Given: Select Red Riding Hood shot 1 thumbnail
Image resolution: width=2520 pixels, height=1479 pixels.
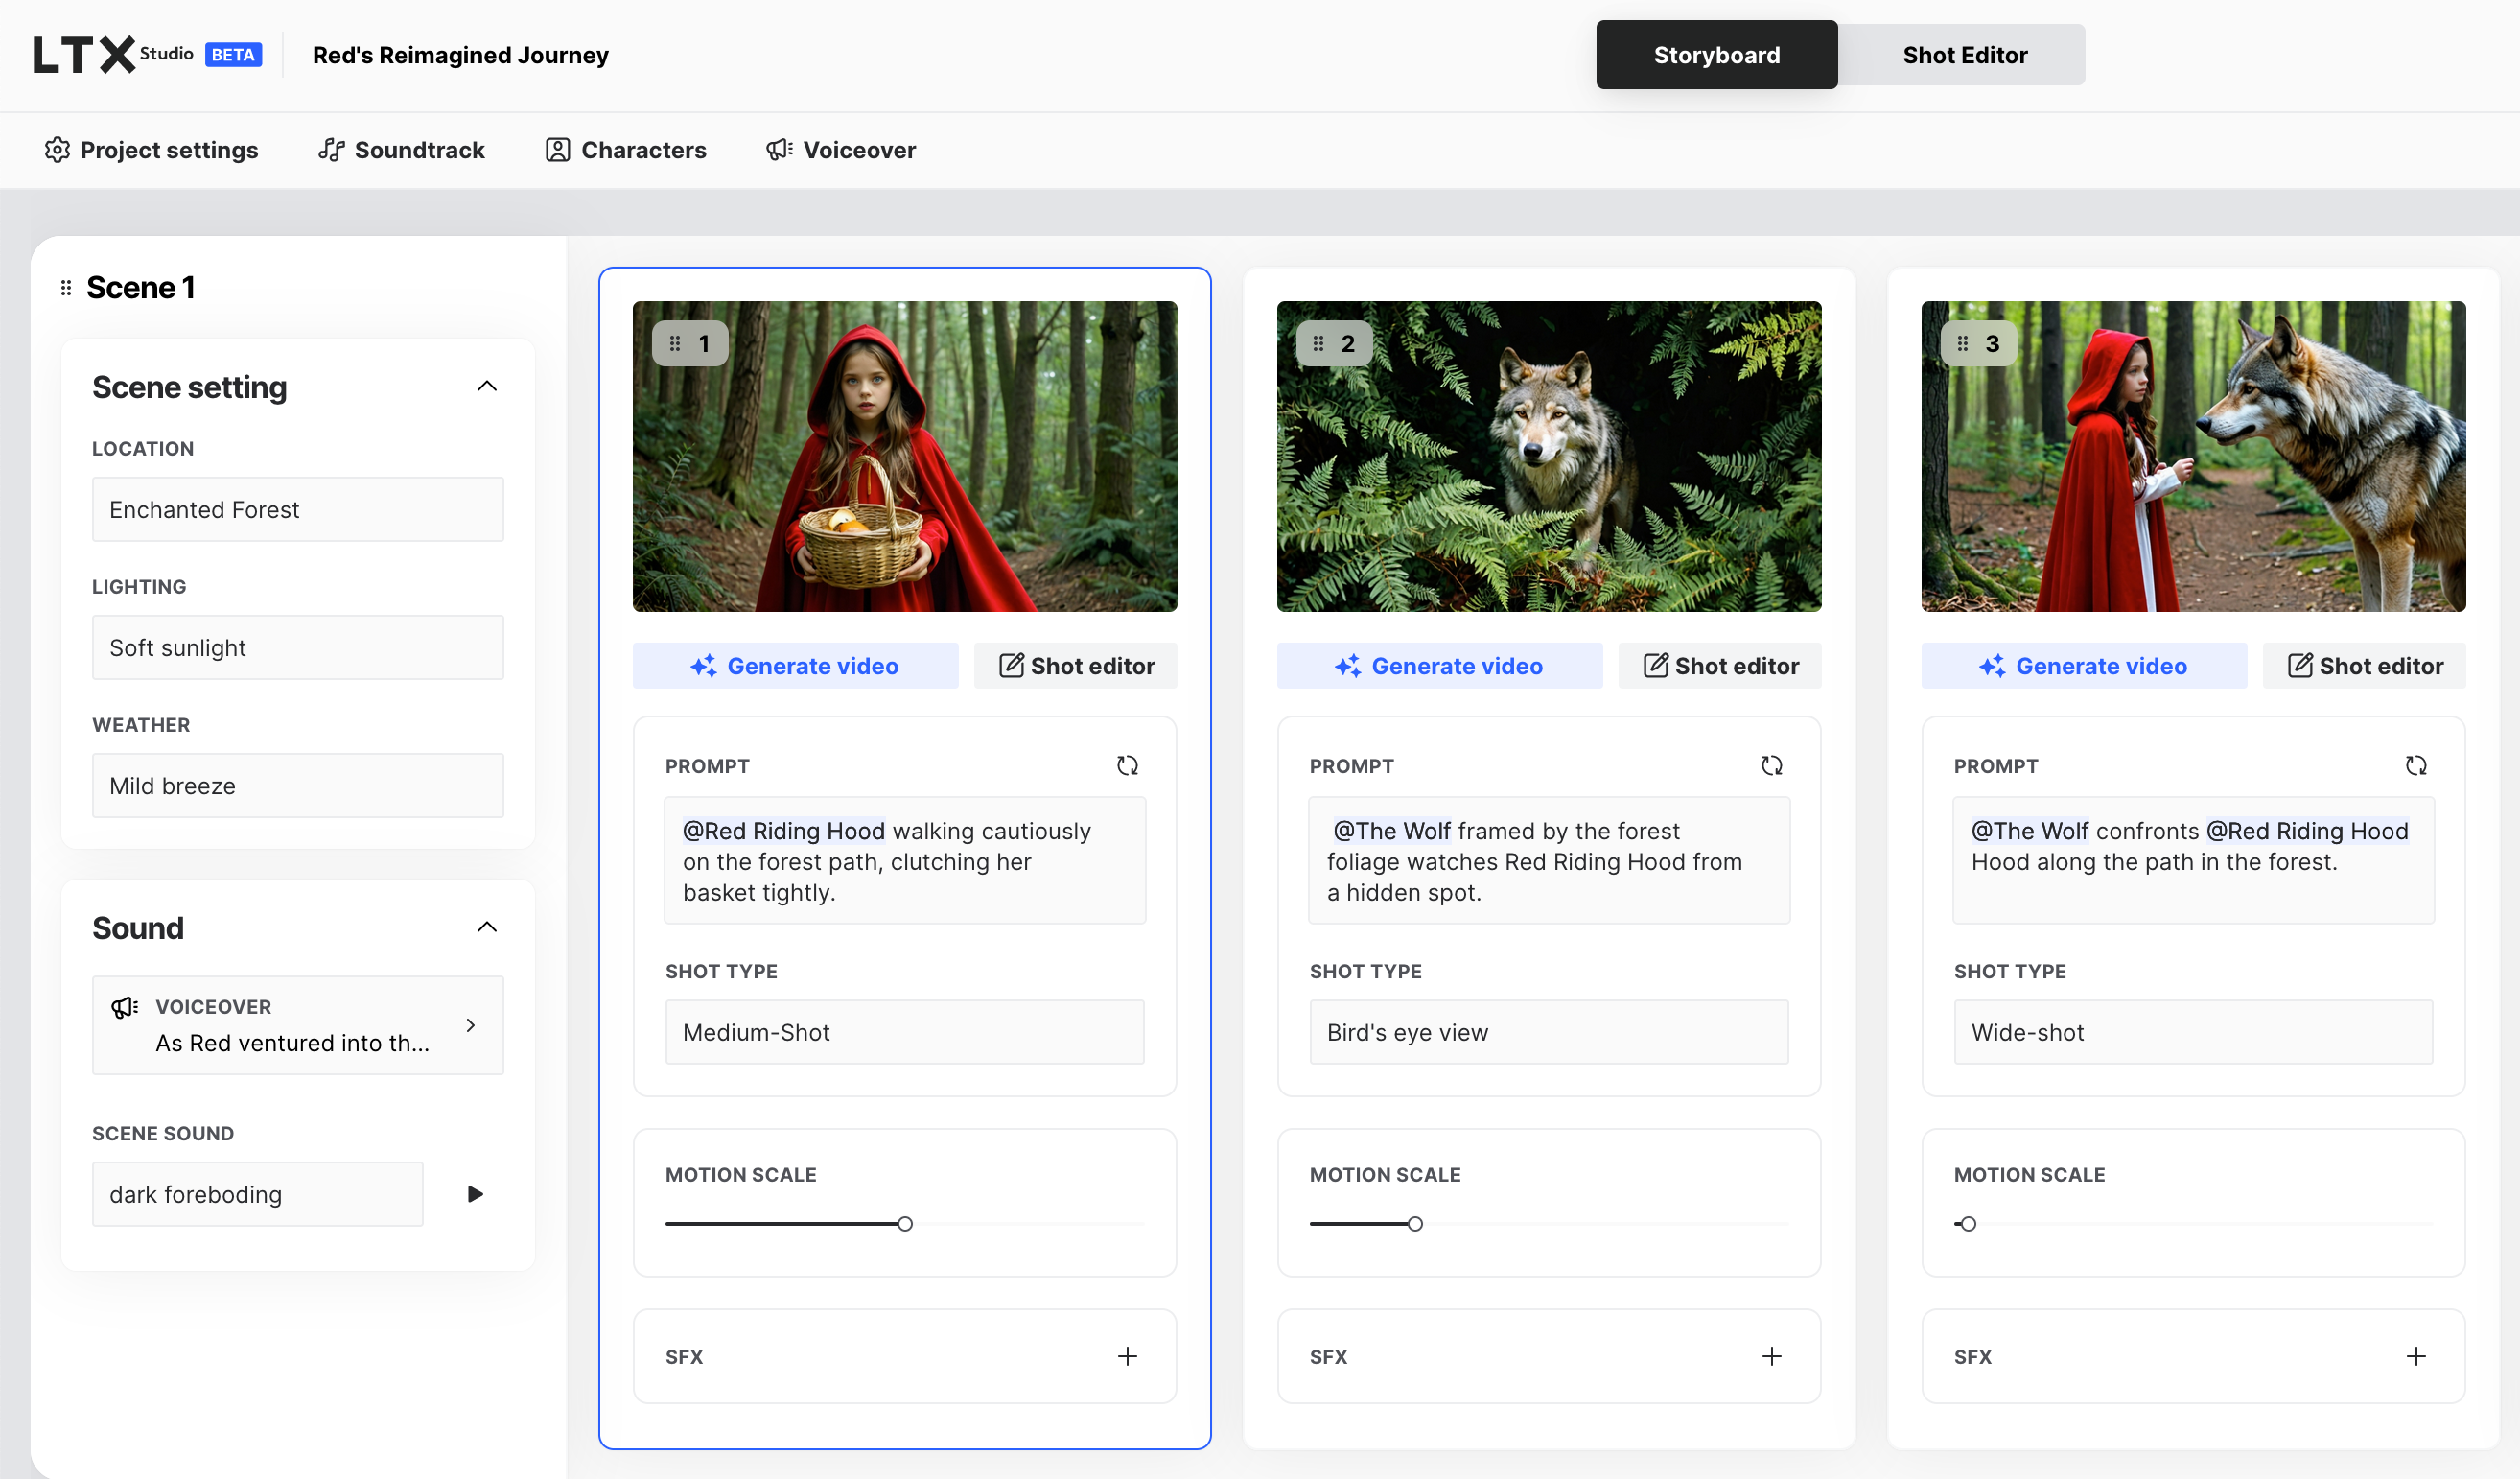Looking at the screenshot, I should pos(904,457).
